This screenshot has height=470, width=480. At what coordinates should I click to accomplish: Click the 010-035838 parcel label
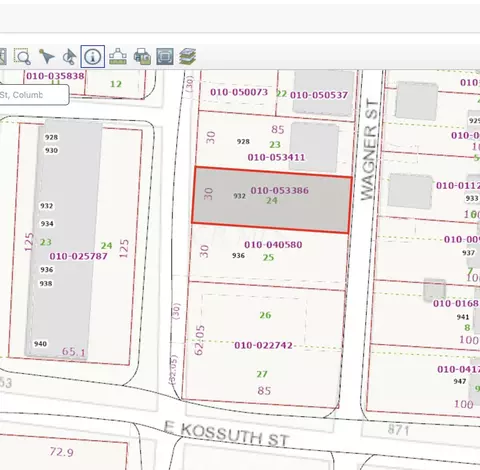point(55,76)
